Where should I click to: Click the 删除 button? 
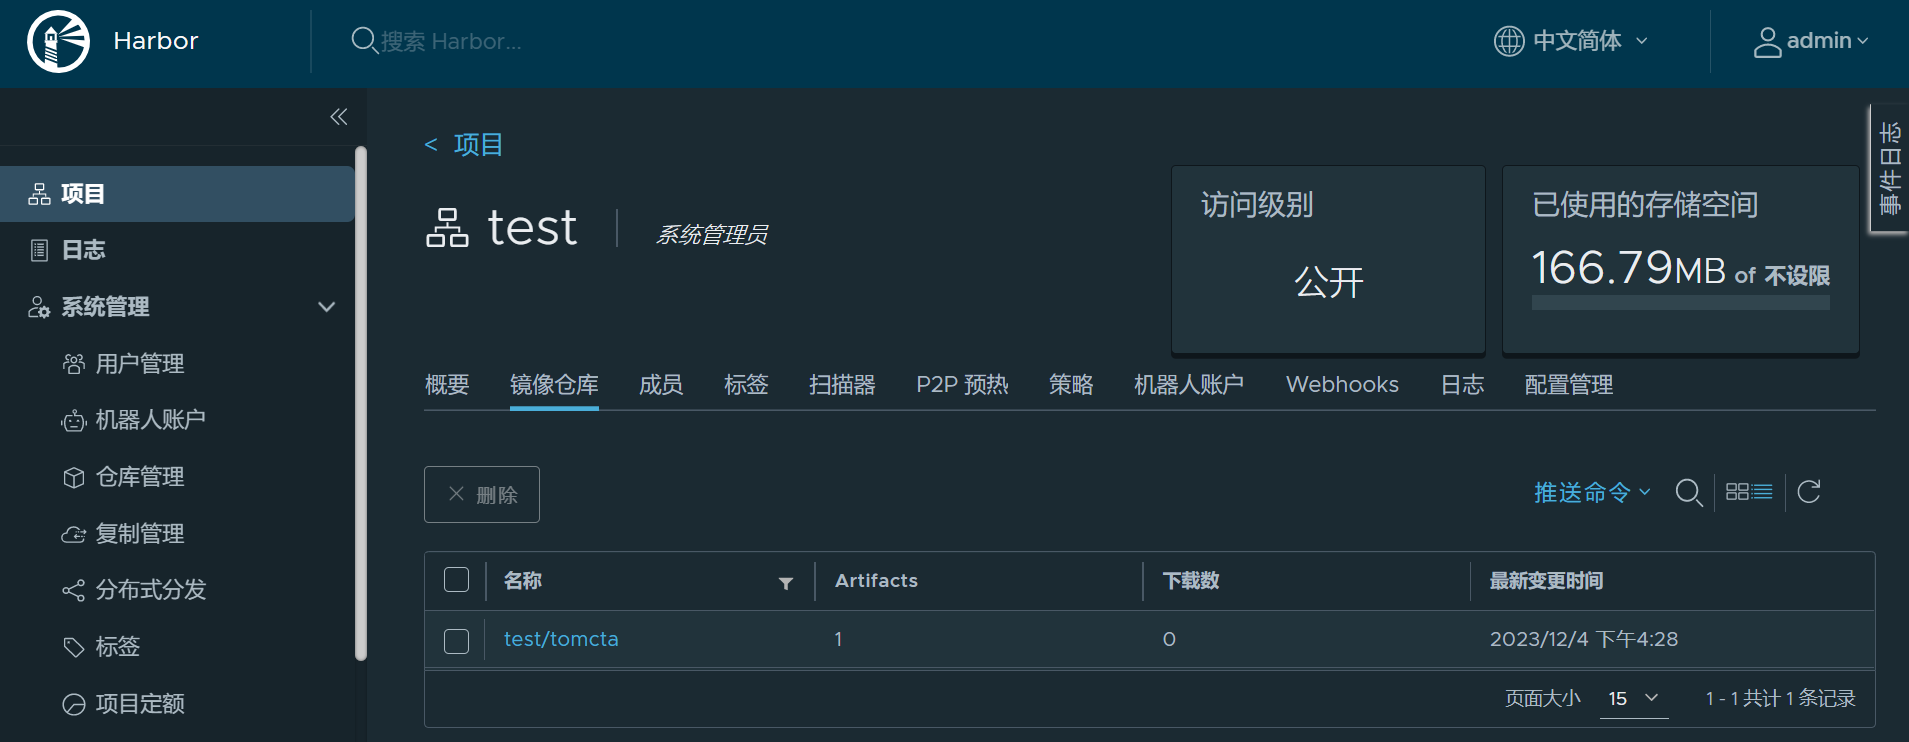tap(482, 494)
